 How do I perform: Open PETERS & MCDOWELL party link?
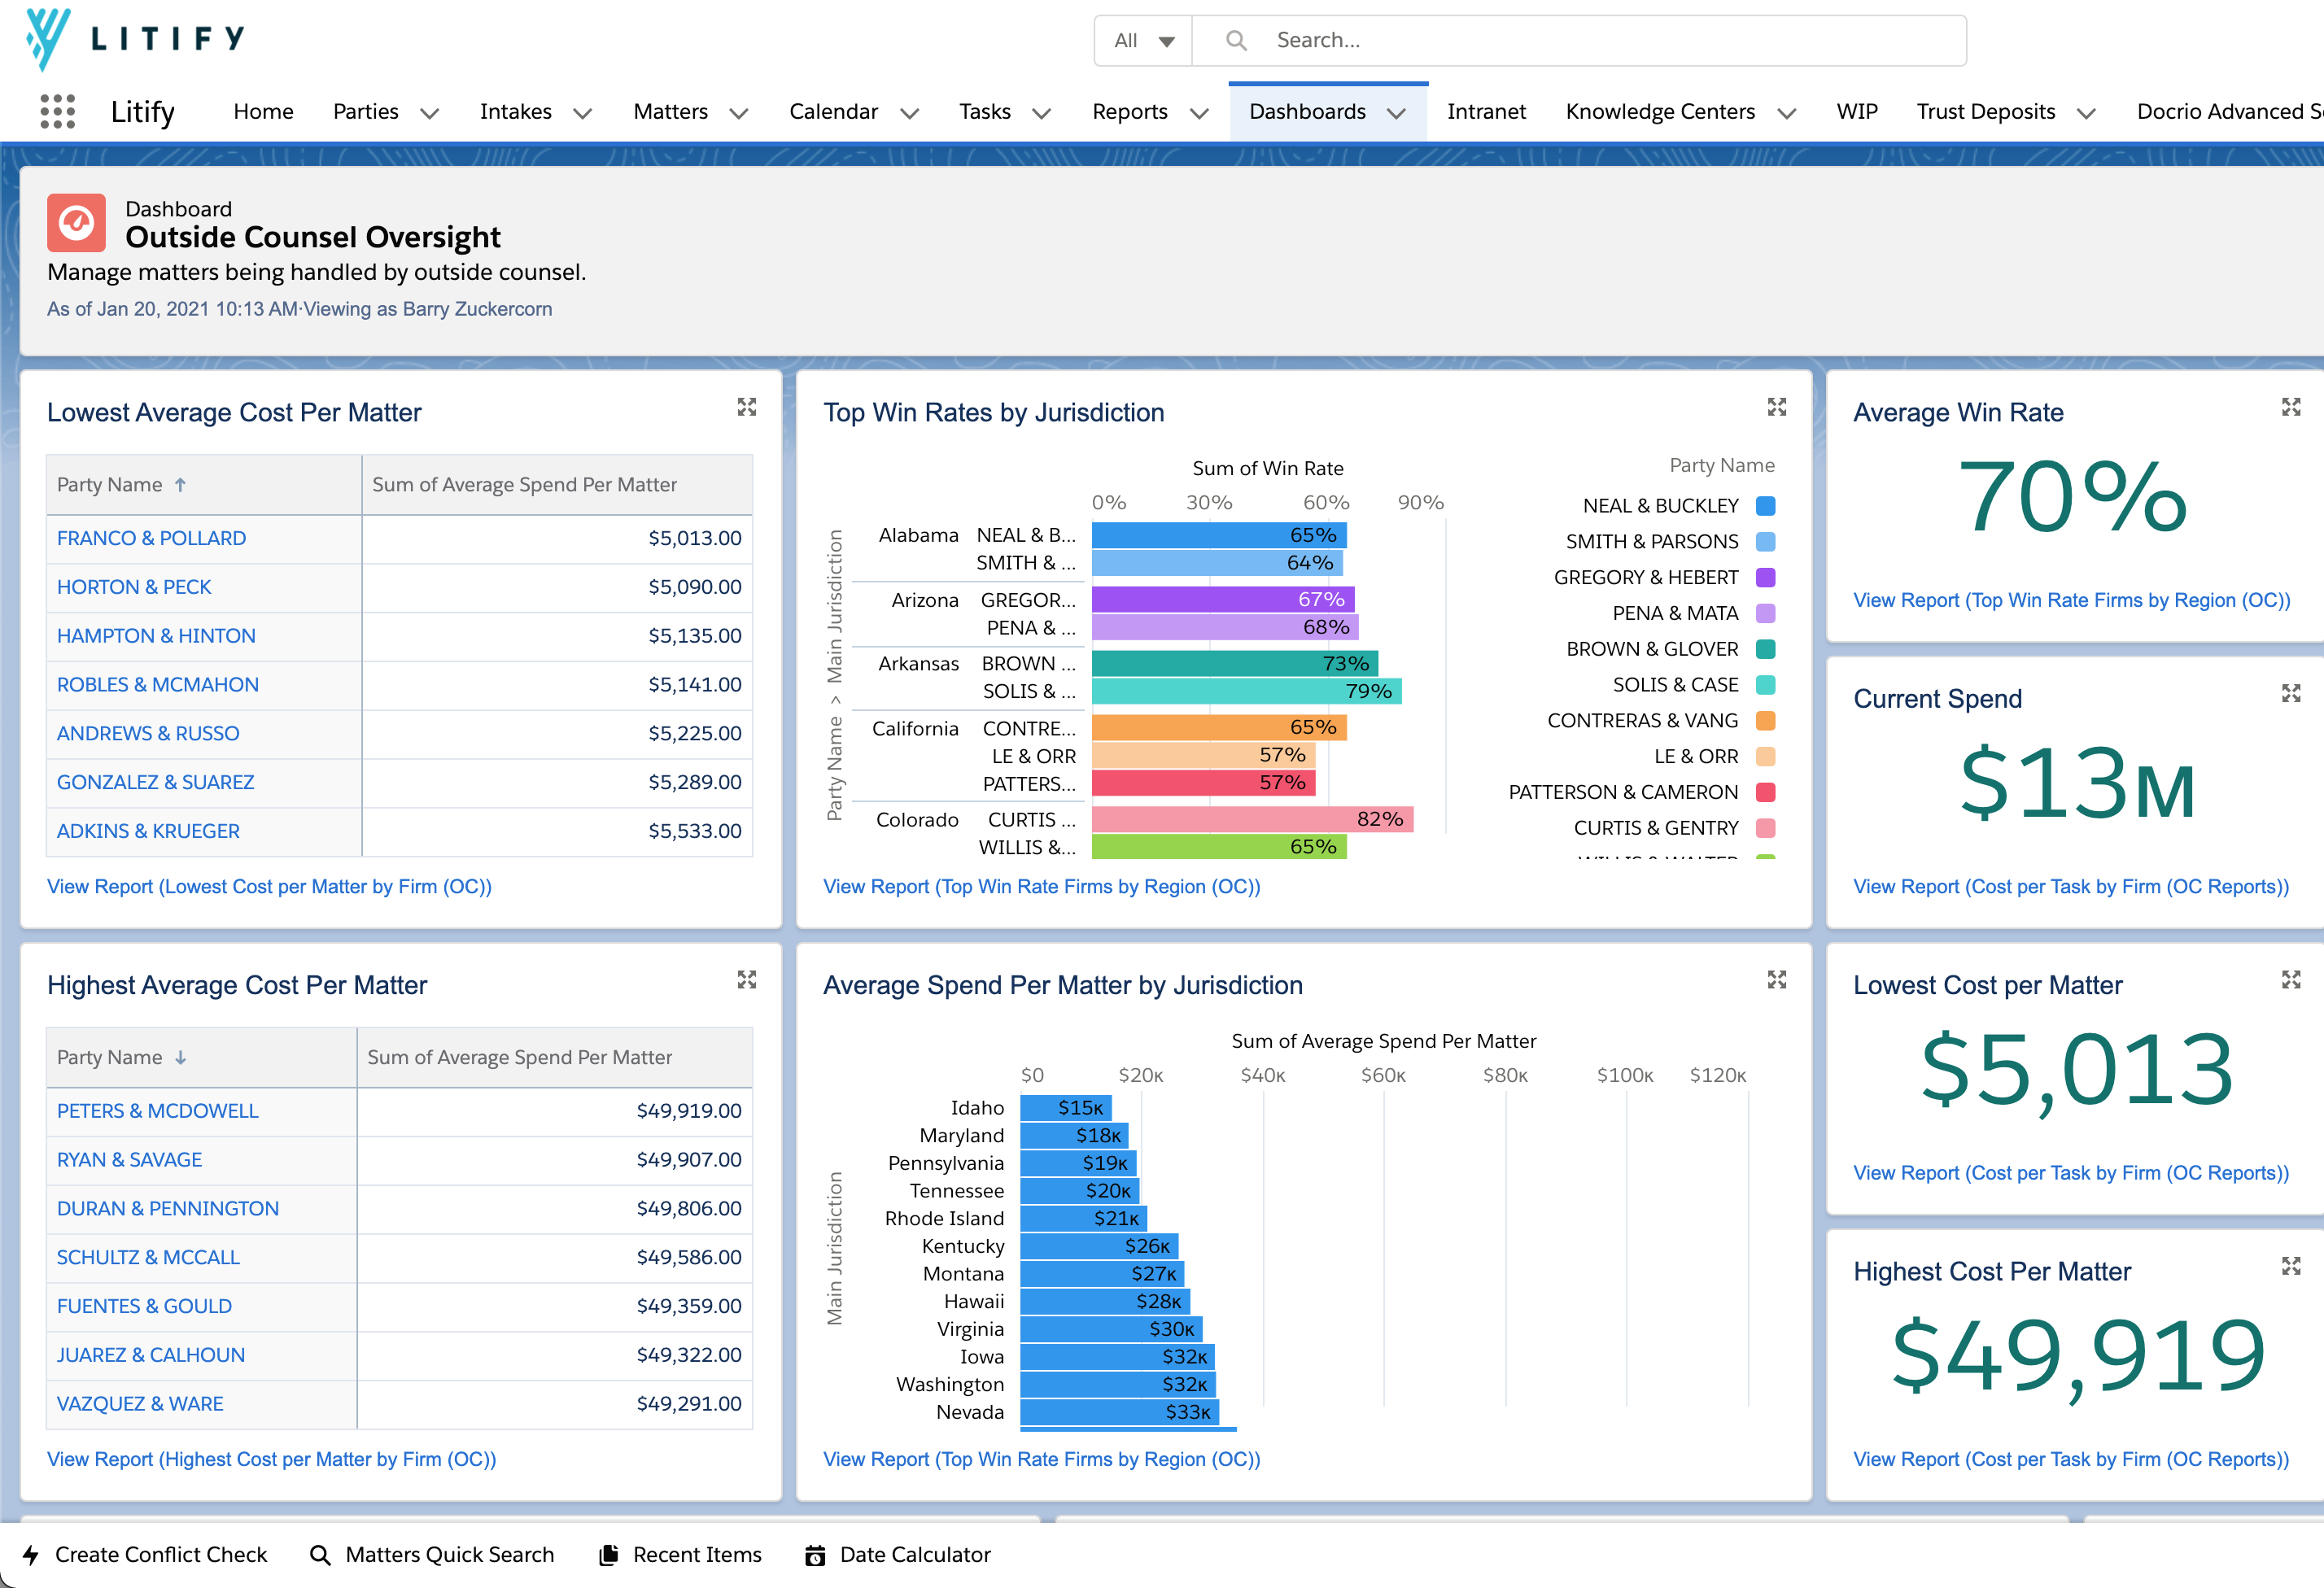click(x=157, y=1111)
